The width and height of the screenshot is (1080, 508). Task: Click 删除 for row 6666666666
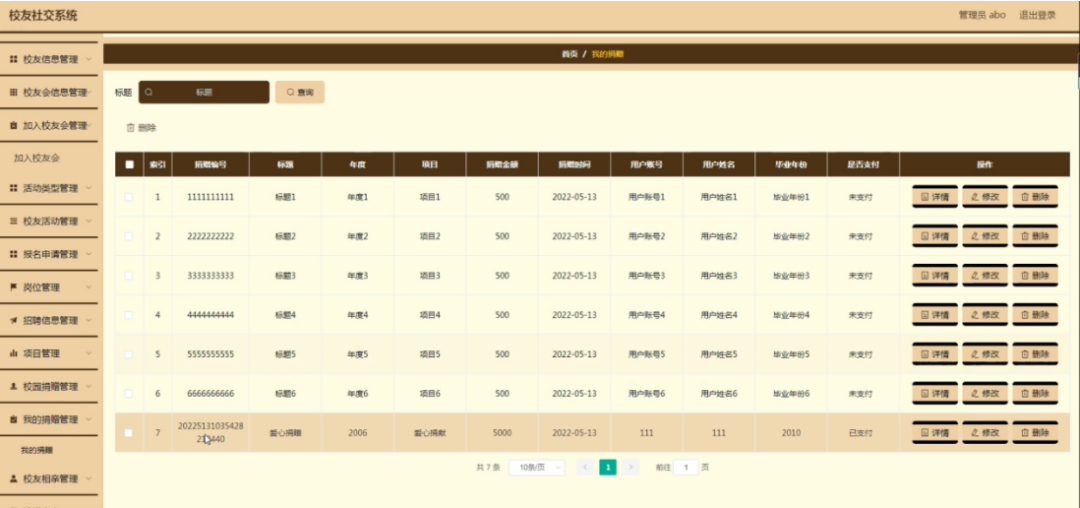tap(1035, 393)
